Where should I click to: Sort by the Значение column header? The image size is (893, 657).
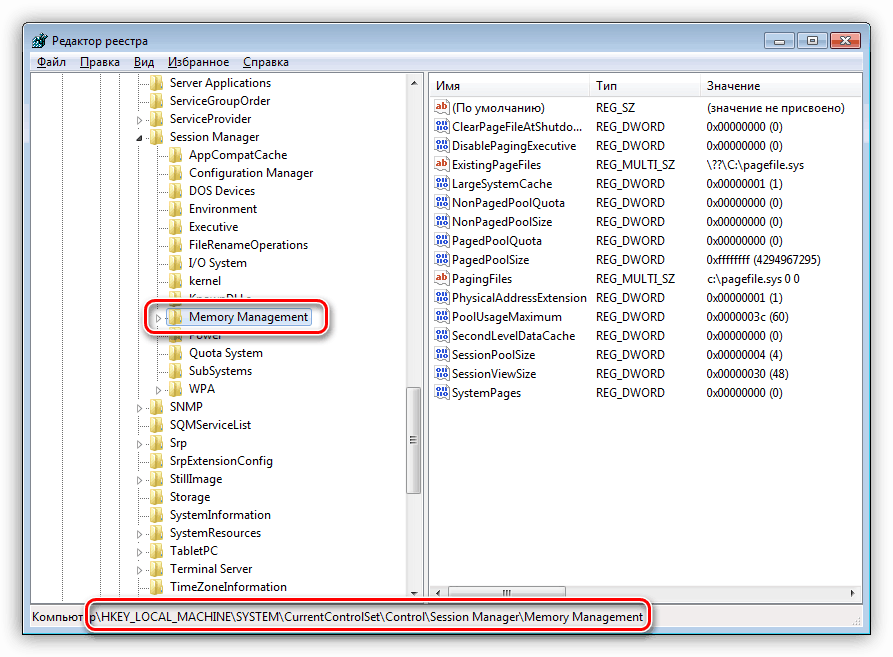pyautogui.click(x=780, y=85)
